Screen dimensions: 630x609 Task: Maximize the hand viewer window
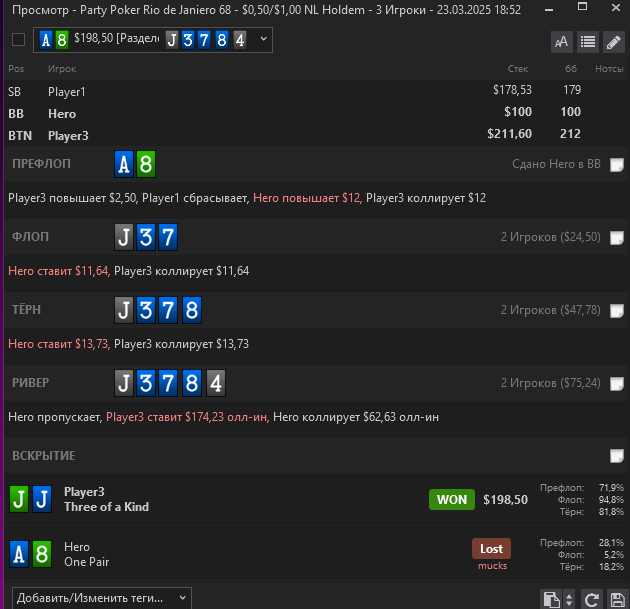tap(583, 6)
